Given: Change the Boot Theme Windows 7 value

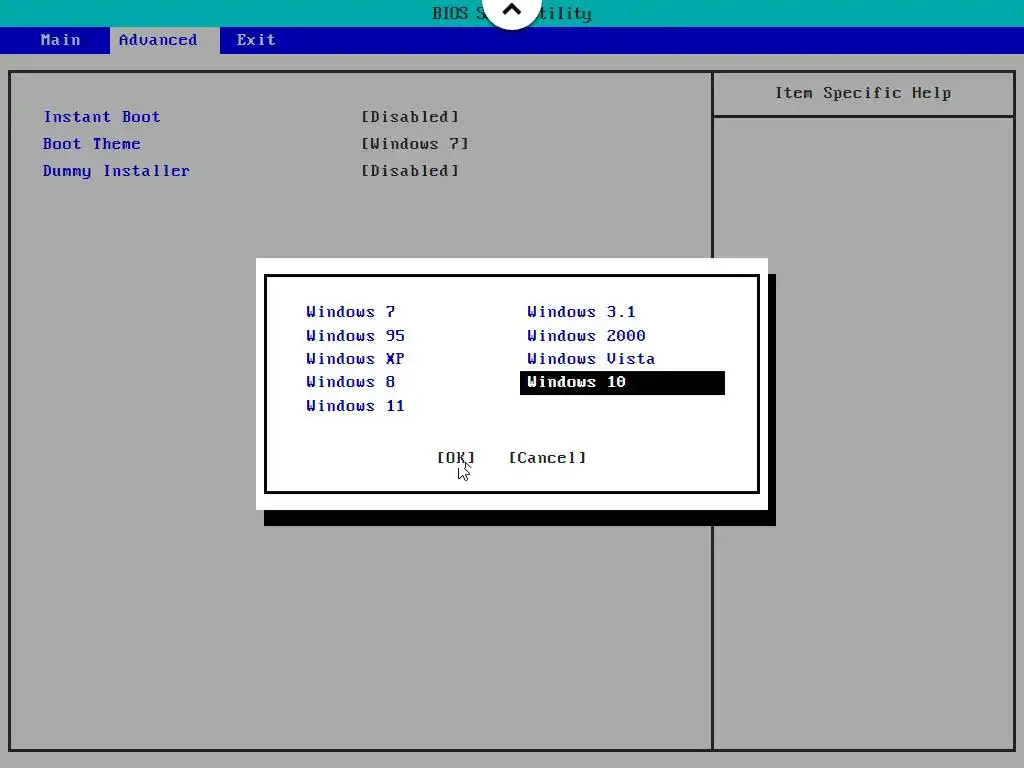Looking at the screenshot, I should 415,144.
